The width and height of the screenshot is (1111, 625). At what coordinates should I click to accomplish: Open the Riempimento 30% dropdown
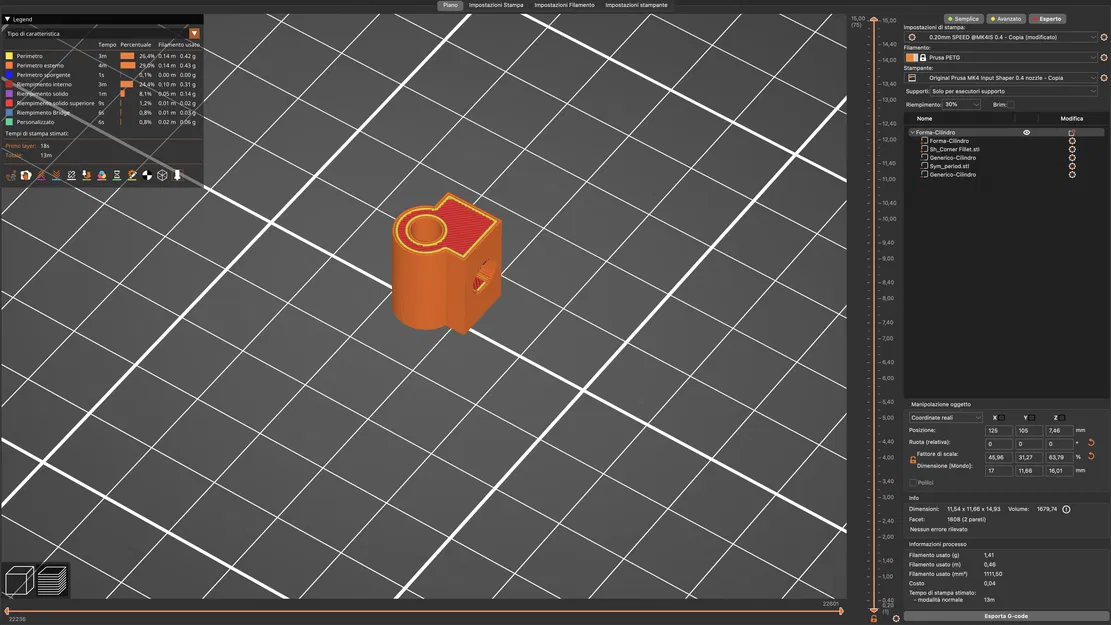point(961,104)
